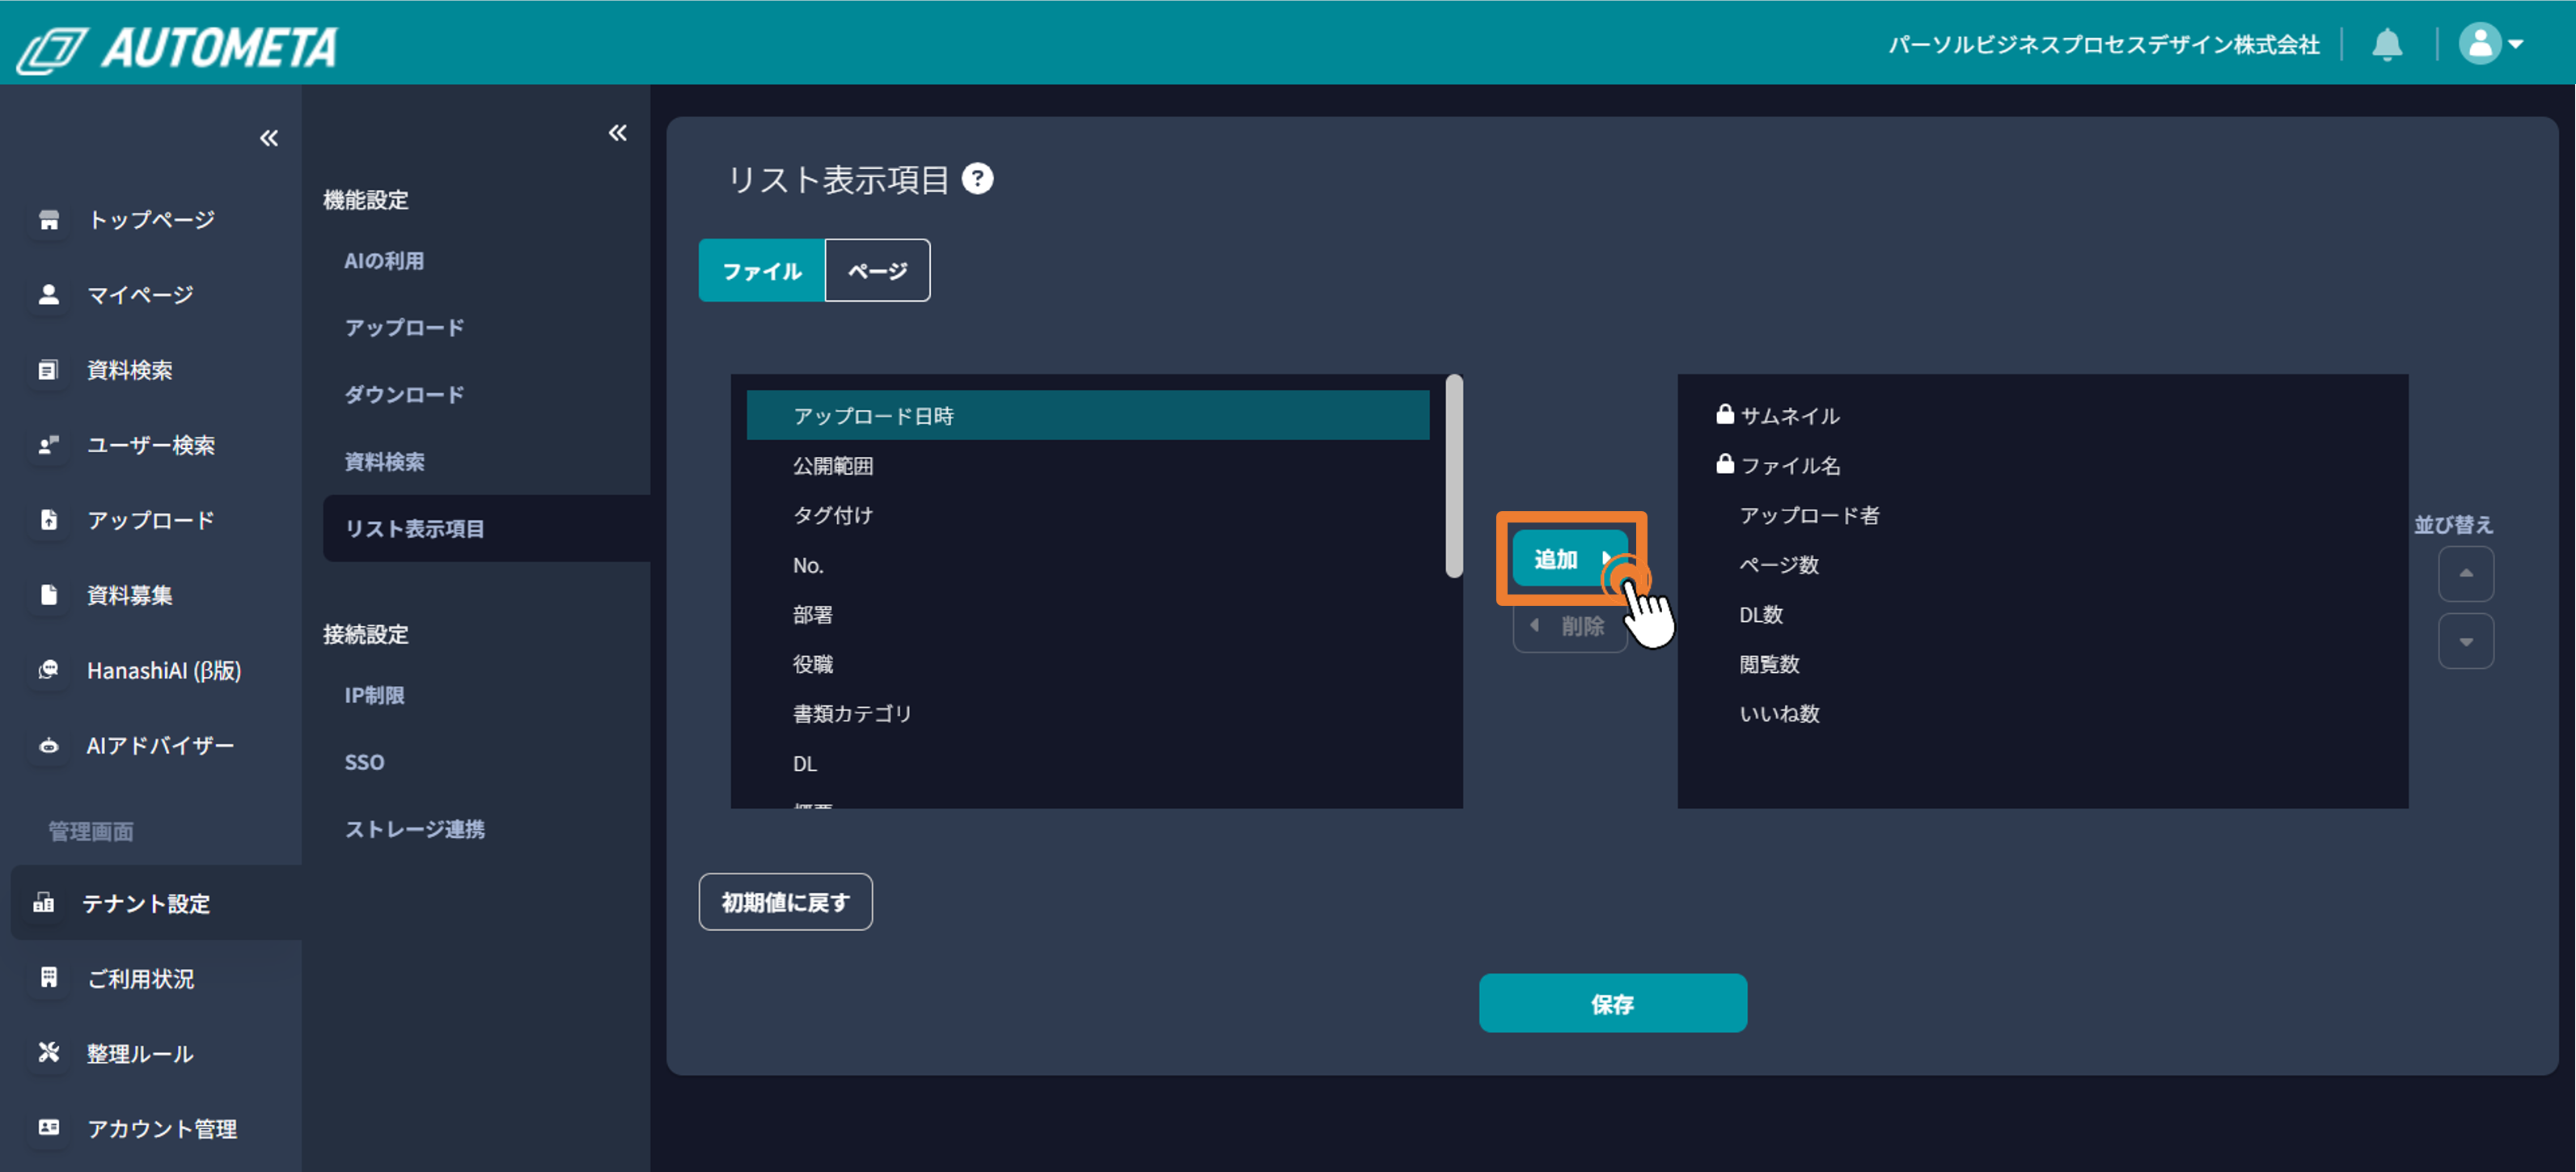
Task: Move item up with the sort up arrow
Action: pyautogui.click(x=2466, y=574)
